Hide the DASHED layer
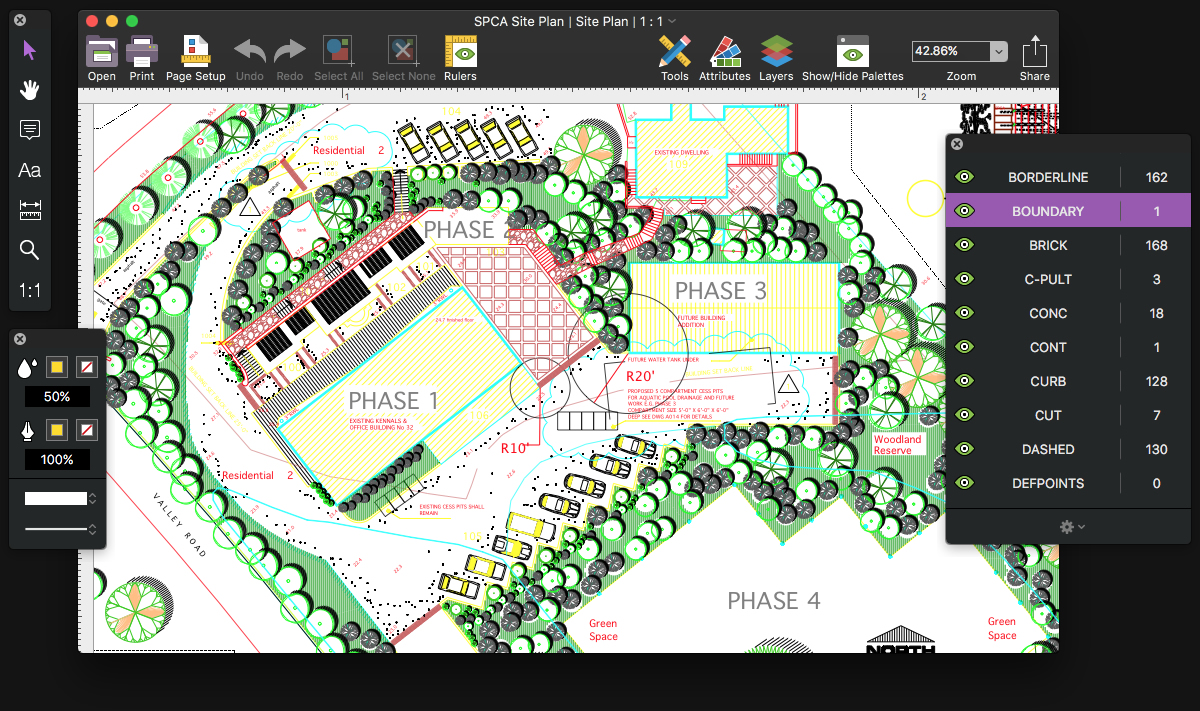The height and width of the screenshot is (711, 1200). click(x=964, y=449)
